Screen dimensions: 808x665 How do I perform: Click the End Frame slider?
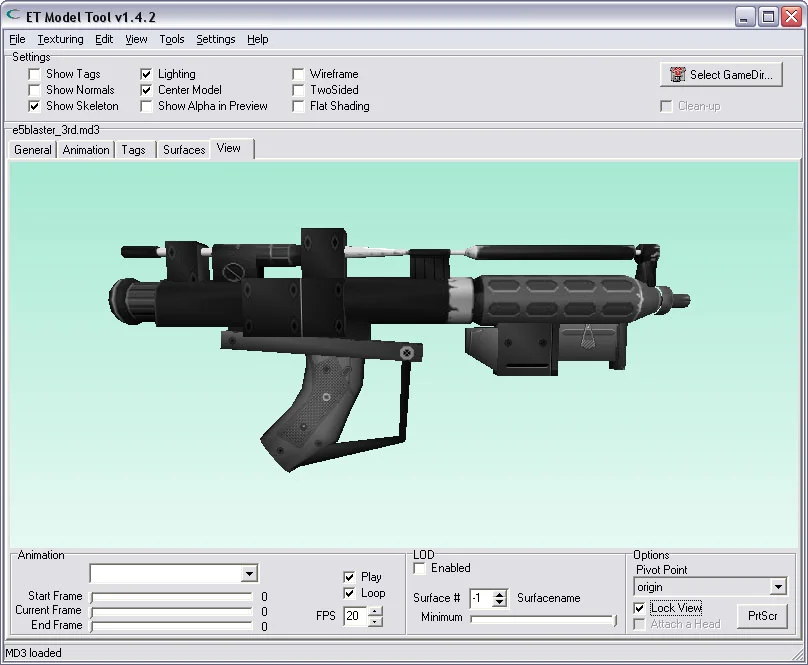point(172,626)
